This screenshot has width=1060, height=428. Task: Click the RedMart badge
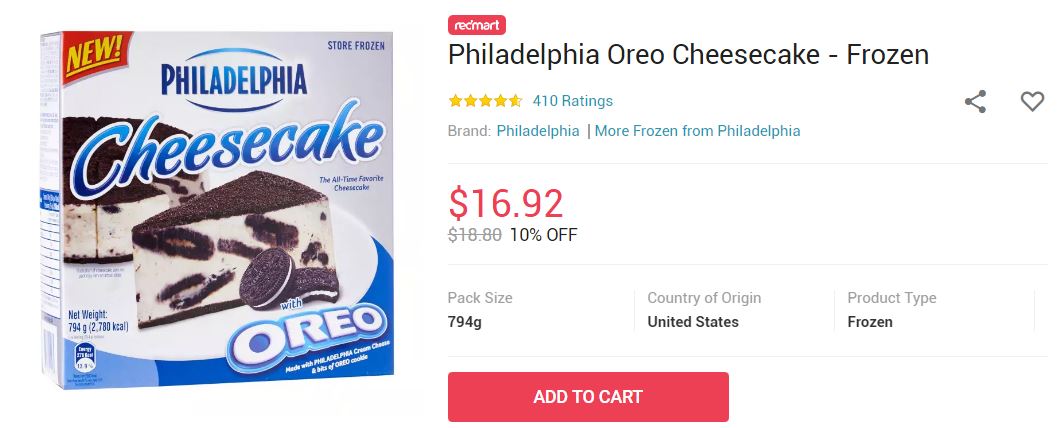pos(477,25)
